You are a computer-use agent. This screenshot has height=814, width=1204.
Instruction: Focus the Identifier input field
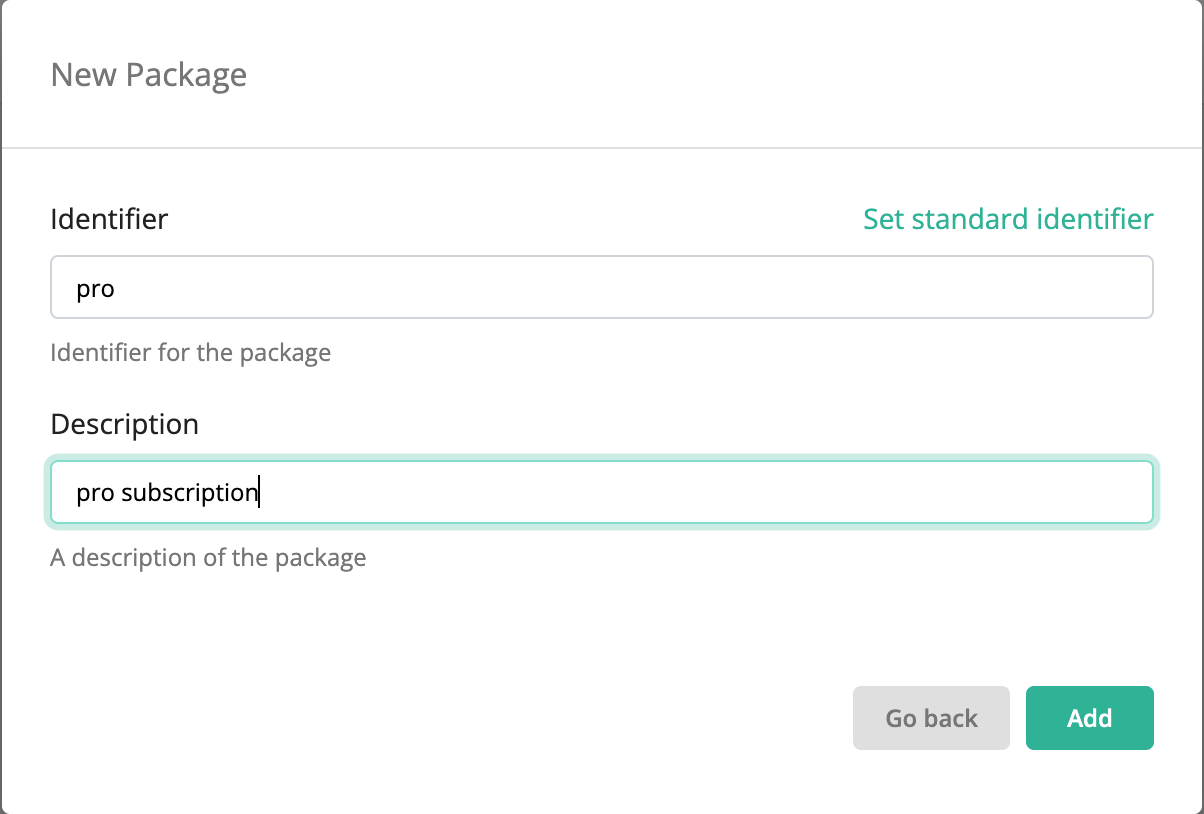tap(600, 288)
